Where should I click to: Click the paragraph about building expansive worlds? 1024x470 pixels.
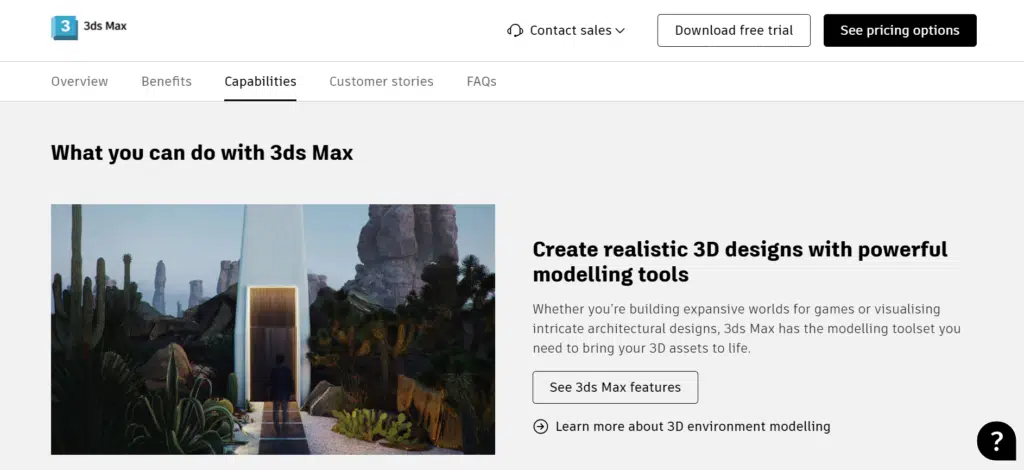coord(746,328)
